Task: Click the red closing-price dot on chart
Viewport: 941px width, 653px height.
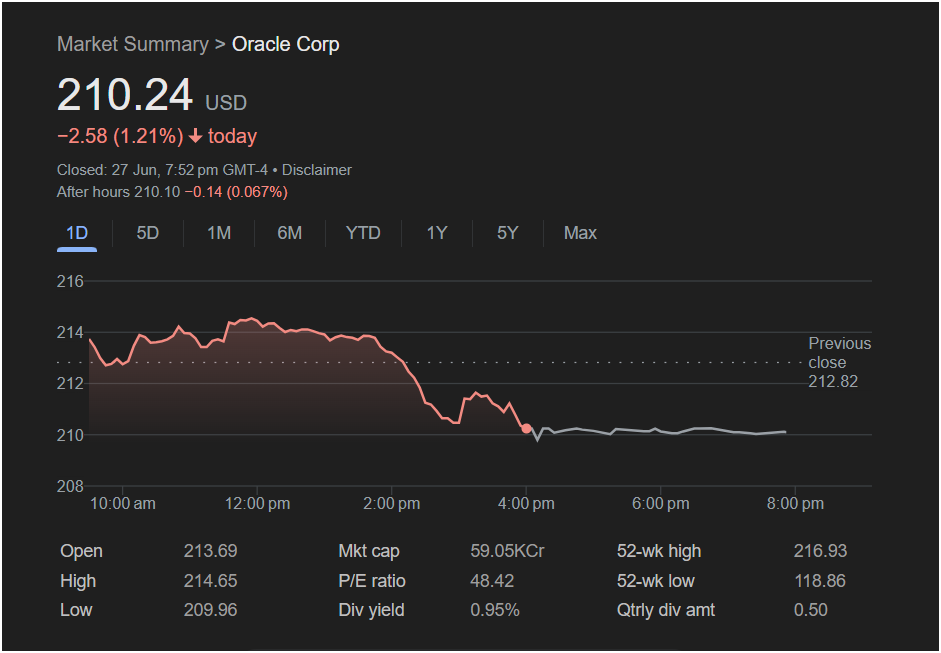Action: click(x=526, y=429)
